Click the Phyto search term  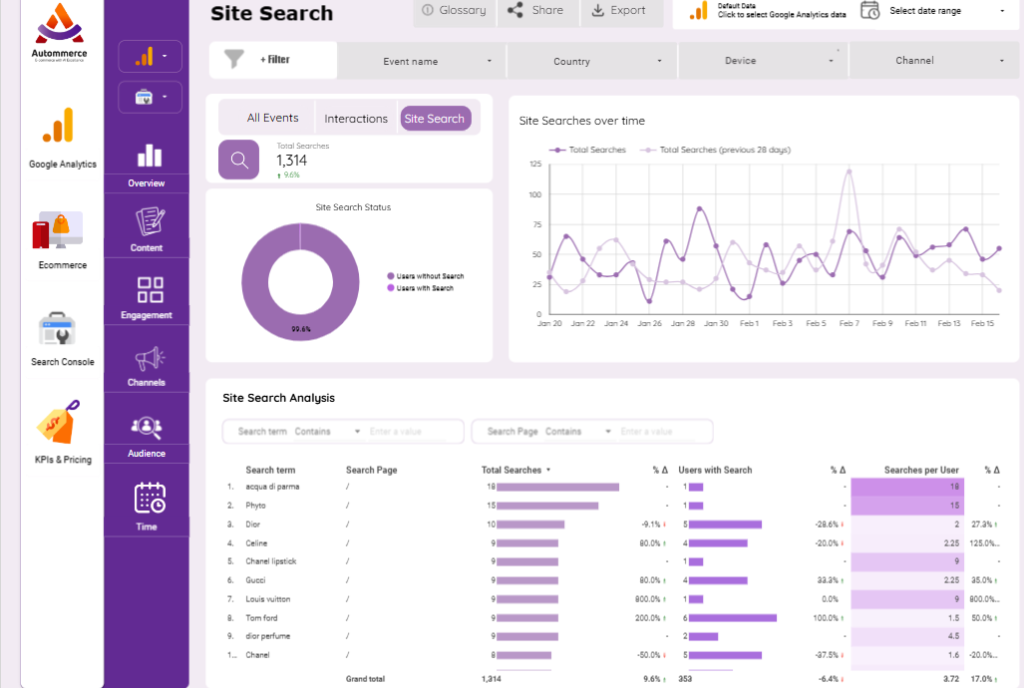click(x=255, y=505)
